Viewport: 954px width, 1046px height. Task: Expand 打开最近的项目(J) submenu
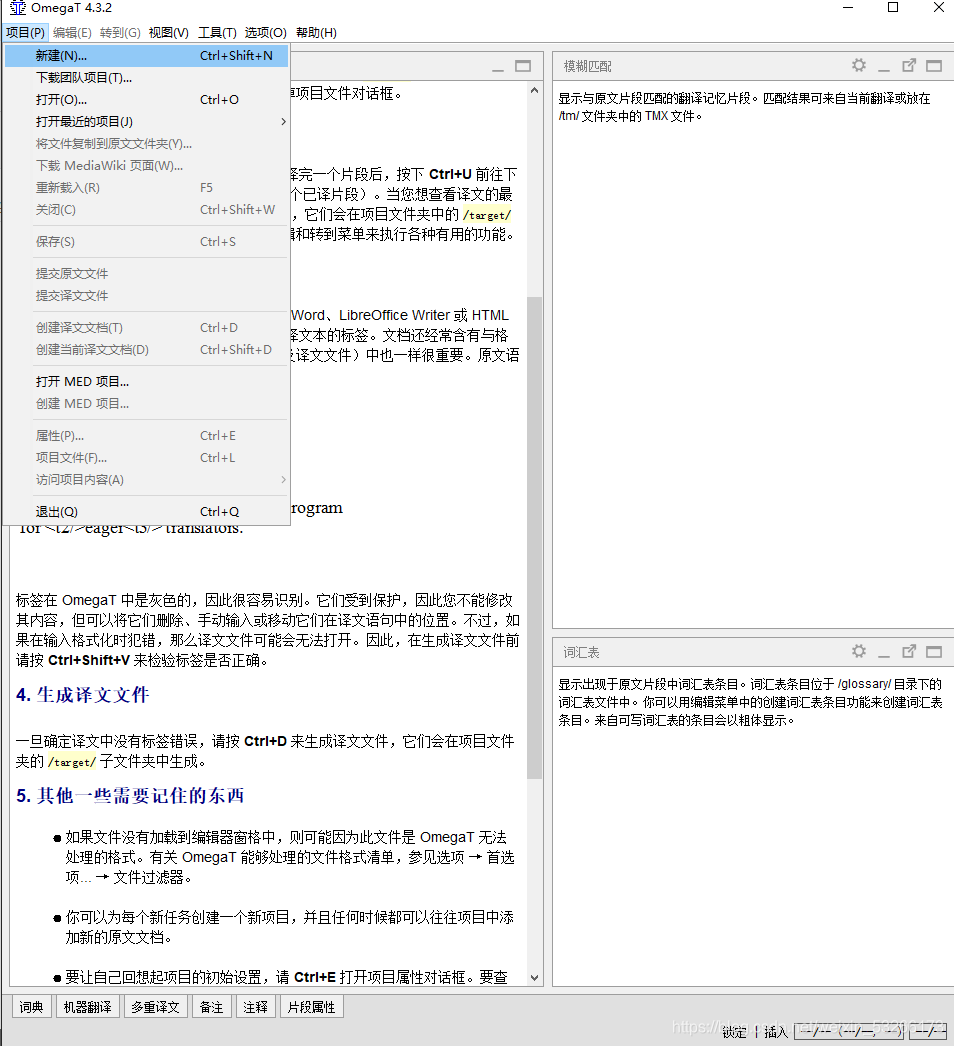(x=147, y=122)
